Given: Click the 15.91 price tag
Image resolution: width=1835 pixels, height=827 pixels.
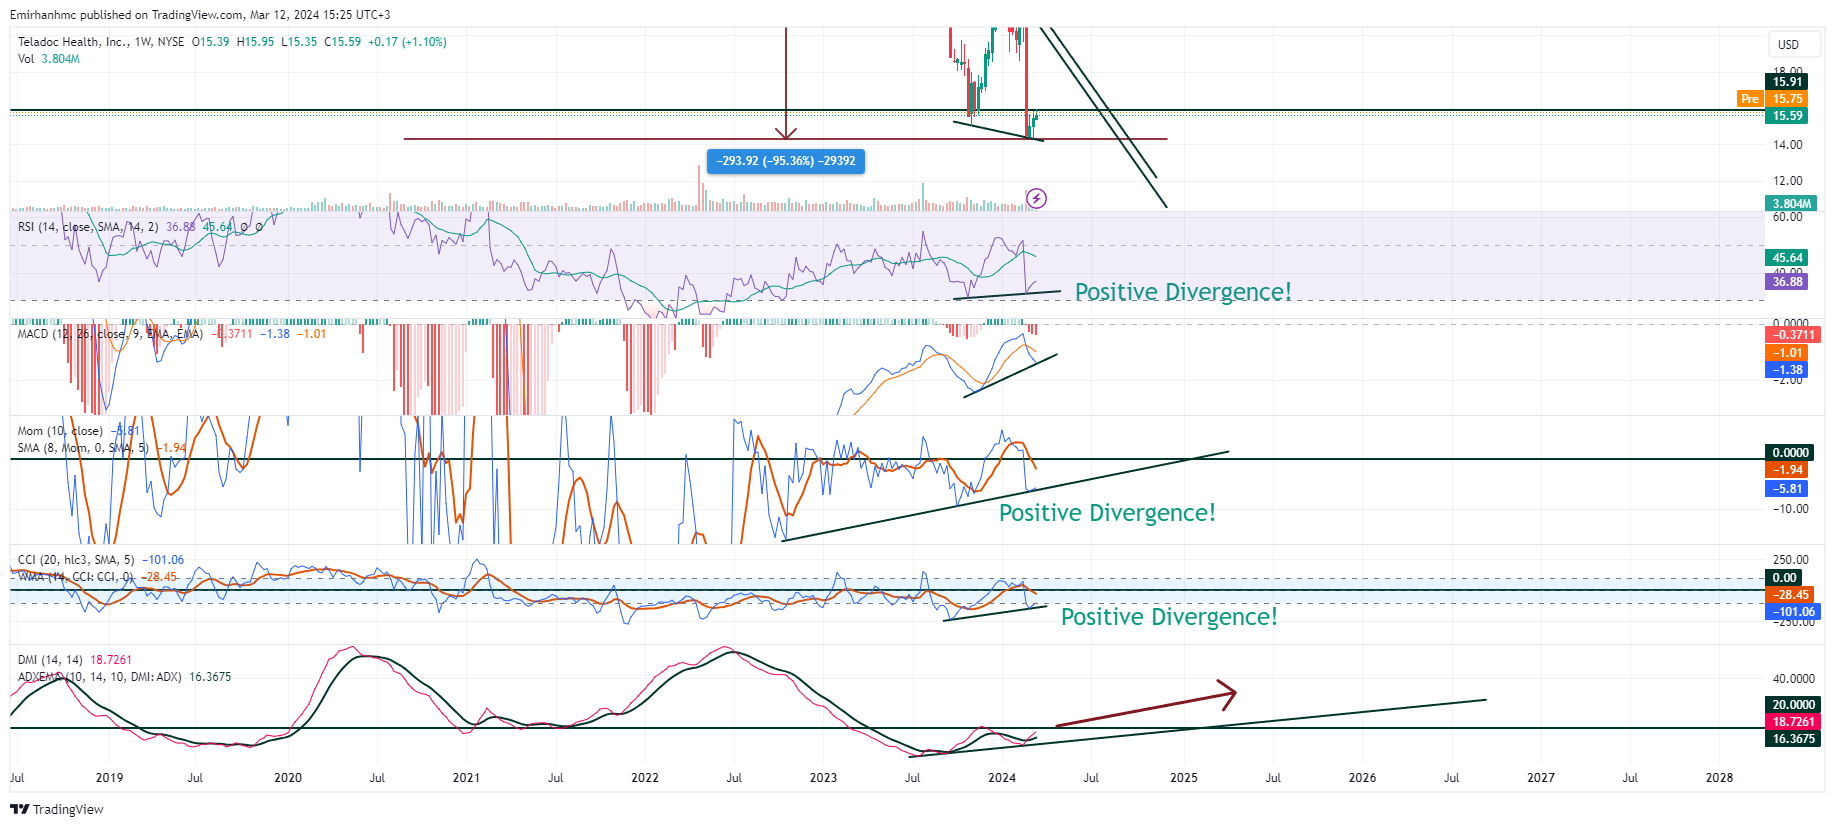Looking at the screenshot, I should coord(1787,82).
